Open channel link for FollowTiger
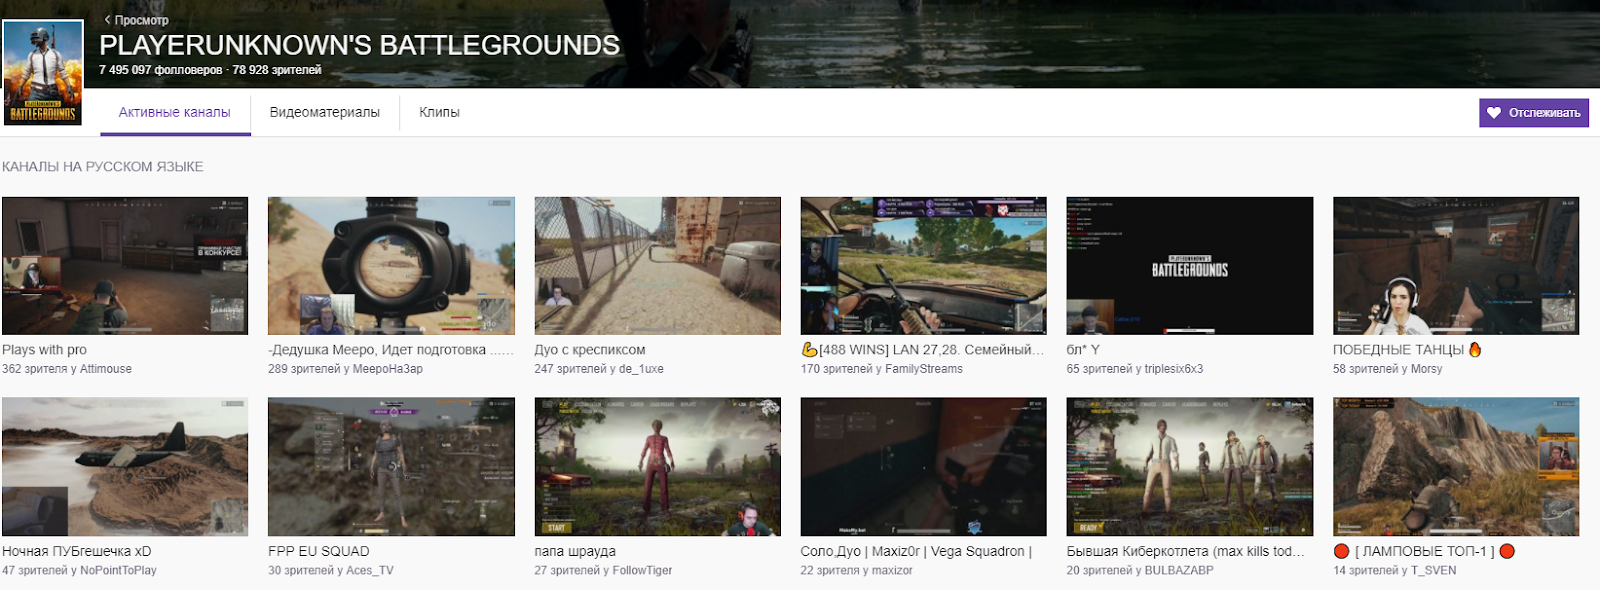The width and height of the screenshot is (1600, 590). pos(642,571)
